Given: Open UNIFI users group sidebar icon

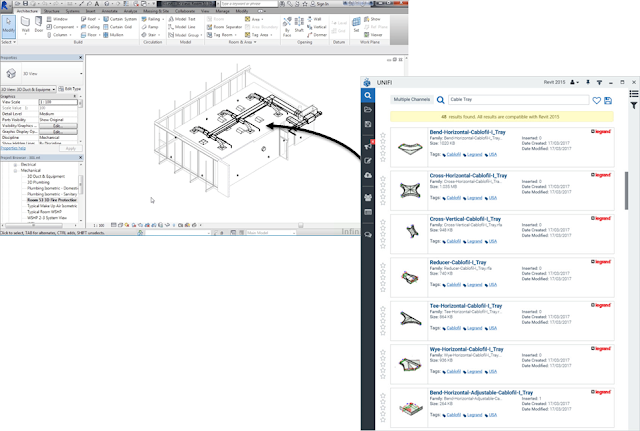Looking at the screenshot, I should tap(368, 198).
